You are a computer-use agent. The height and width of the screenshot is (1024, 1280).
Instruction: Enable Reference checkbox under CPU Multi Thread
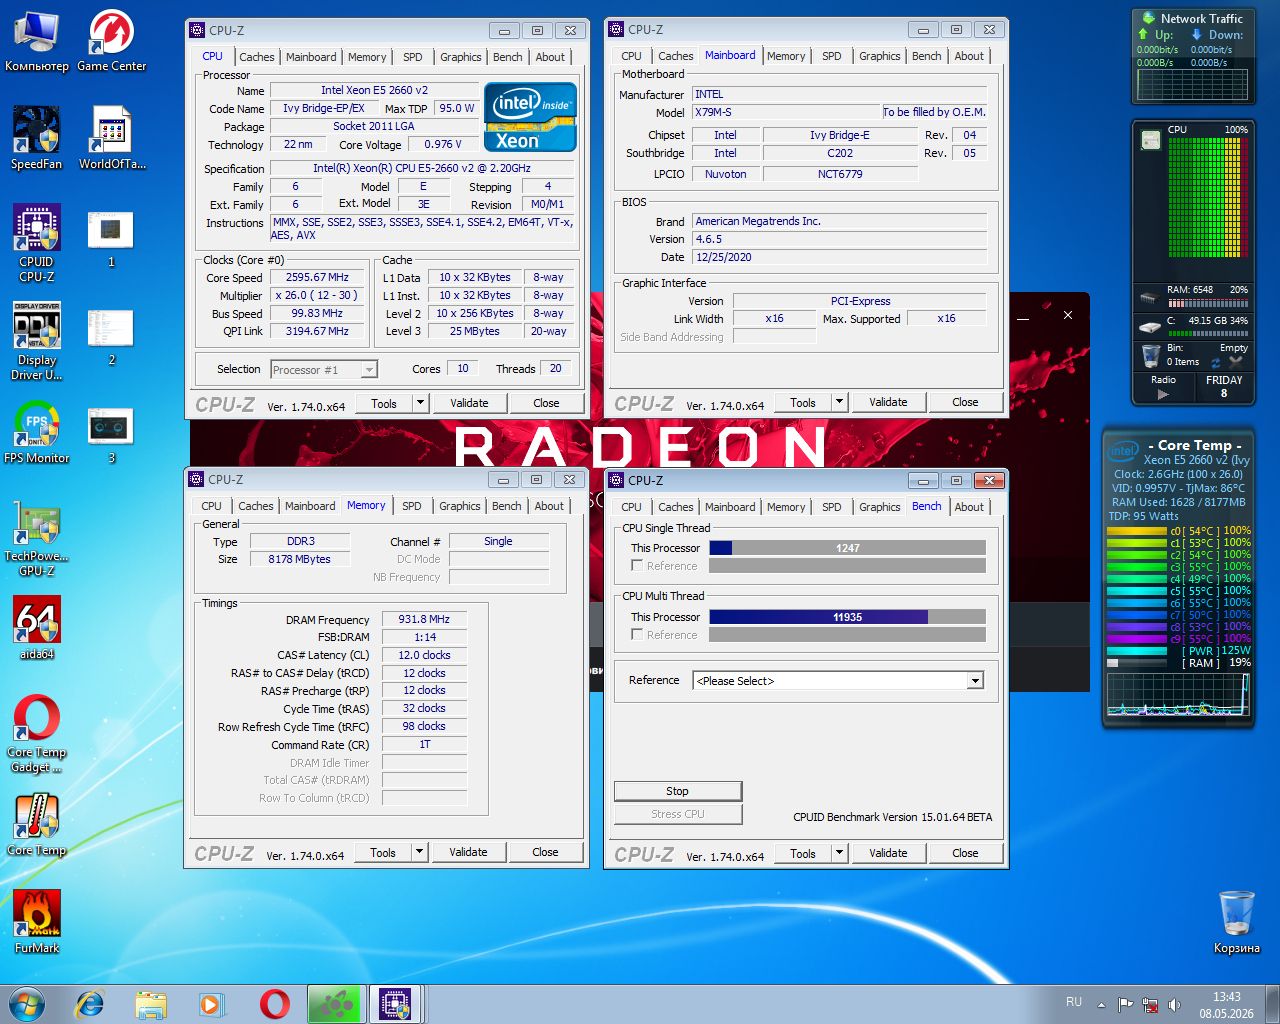click(x=636, y=635)
